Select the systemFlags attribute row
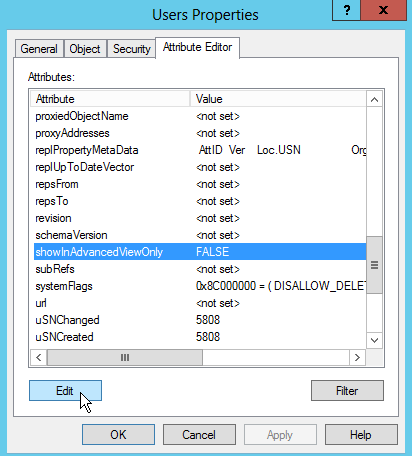412x456 pixels. pos(200,286)
